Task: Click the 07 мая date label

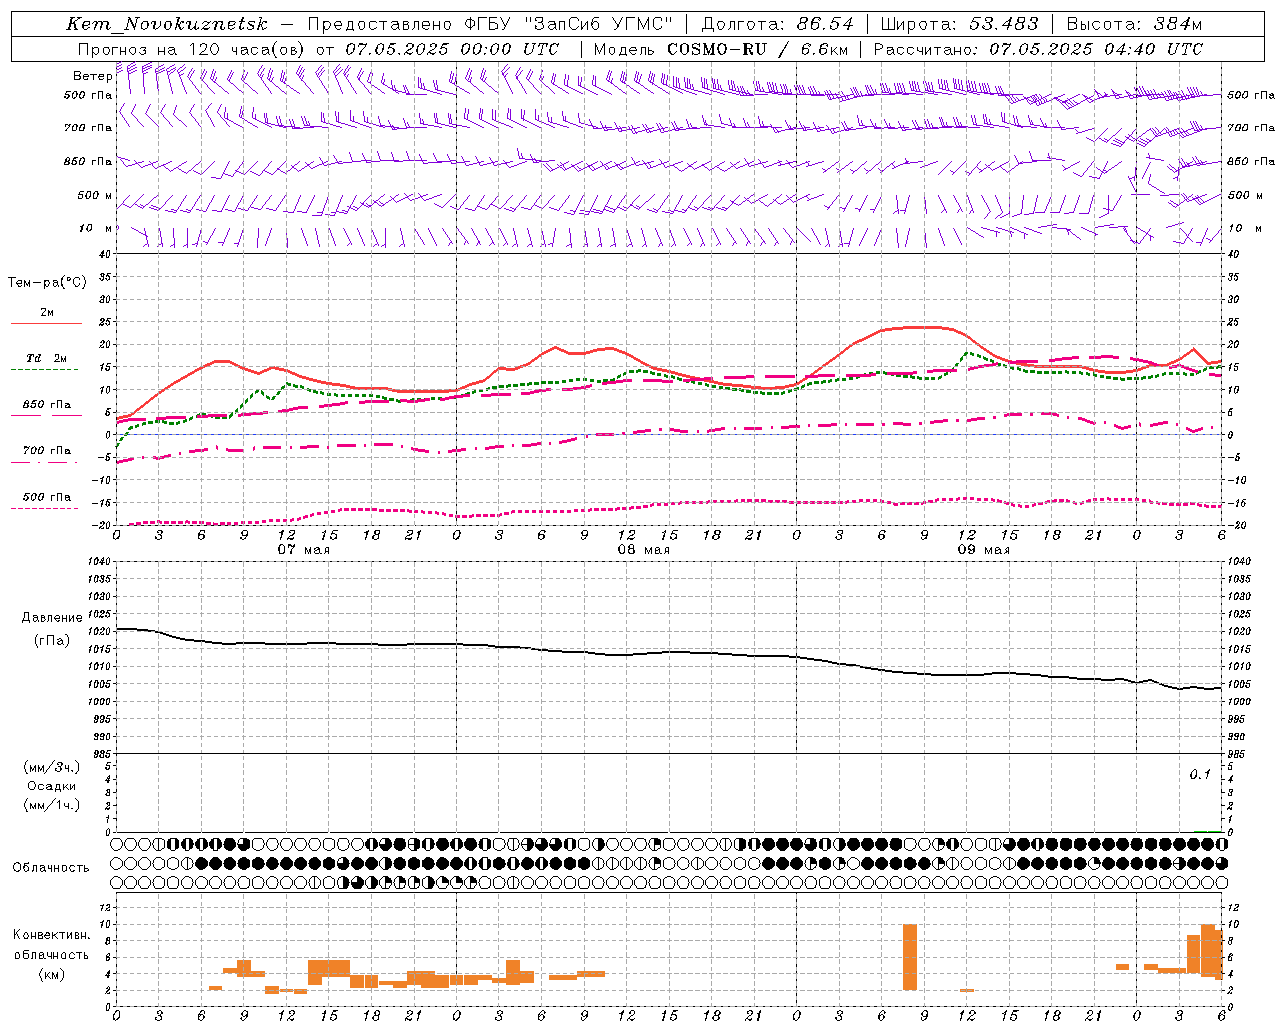Action: coord(304,550)
